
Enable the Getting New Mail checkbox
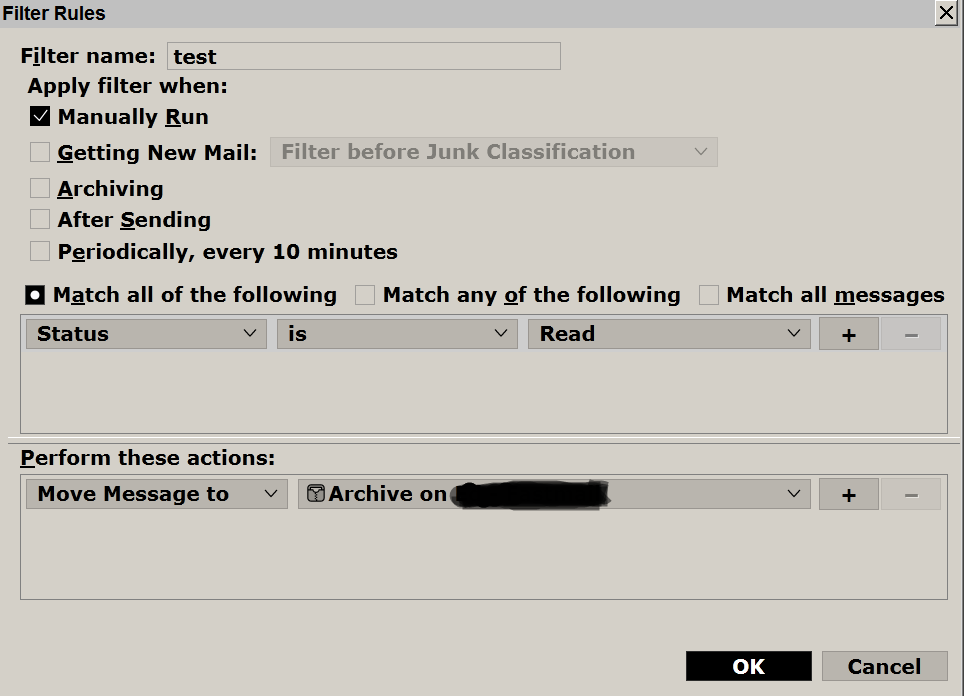[40, 153]
